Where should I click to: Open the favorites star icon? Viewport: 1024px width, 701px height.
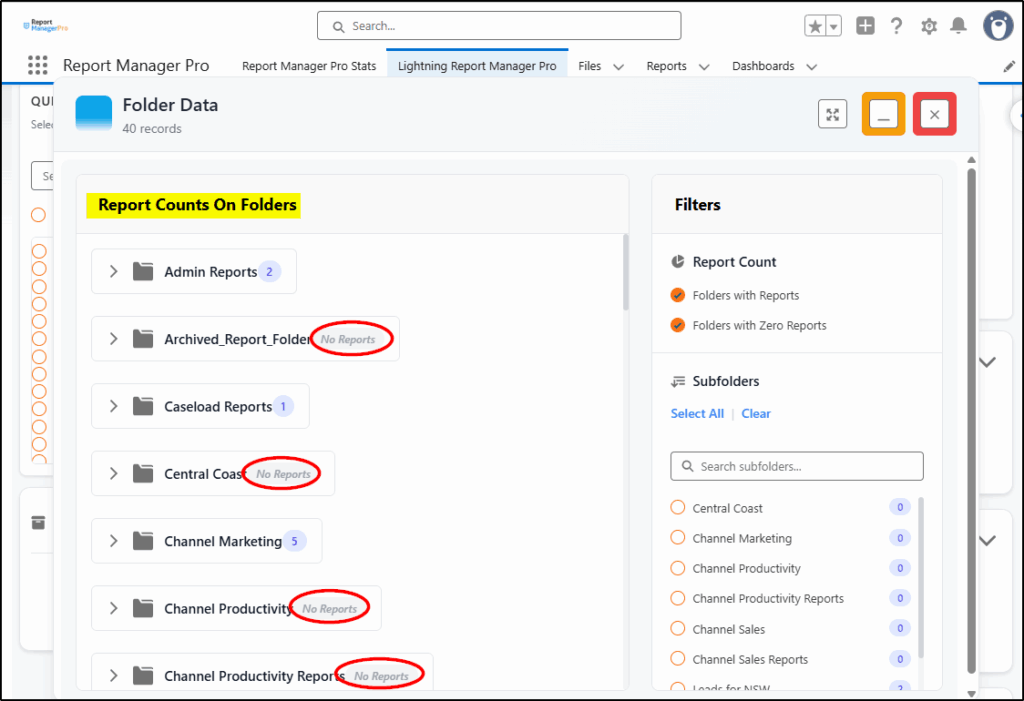(x=815, y=27)
